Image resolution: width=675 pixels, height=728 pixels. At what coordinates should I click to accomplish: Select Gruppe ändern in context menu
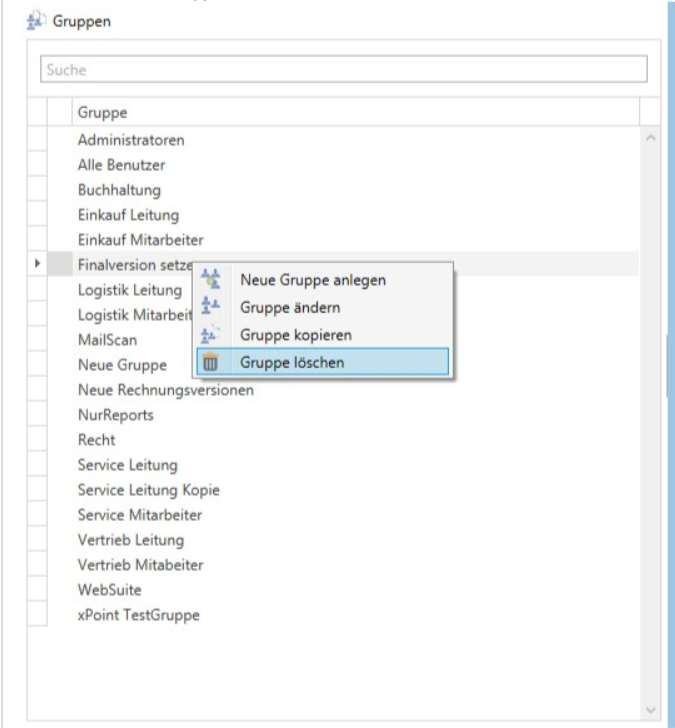[x=290, y=307]
